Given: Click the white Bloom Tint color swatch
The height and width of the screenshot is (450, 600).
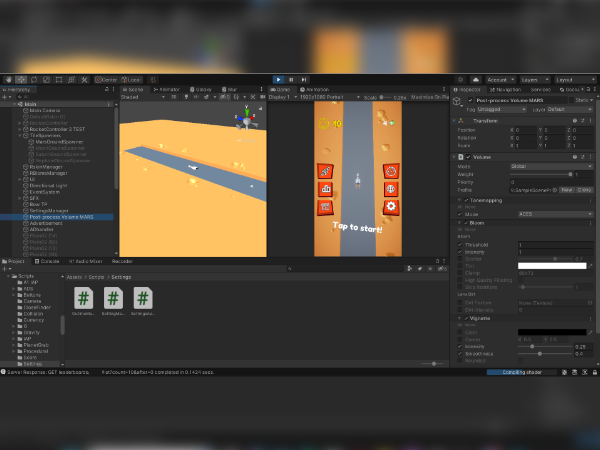Looking at the screenshot, I should [552, 266].
